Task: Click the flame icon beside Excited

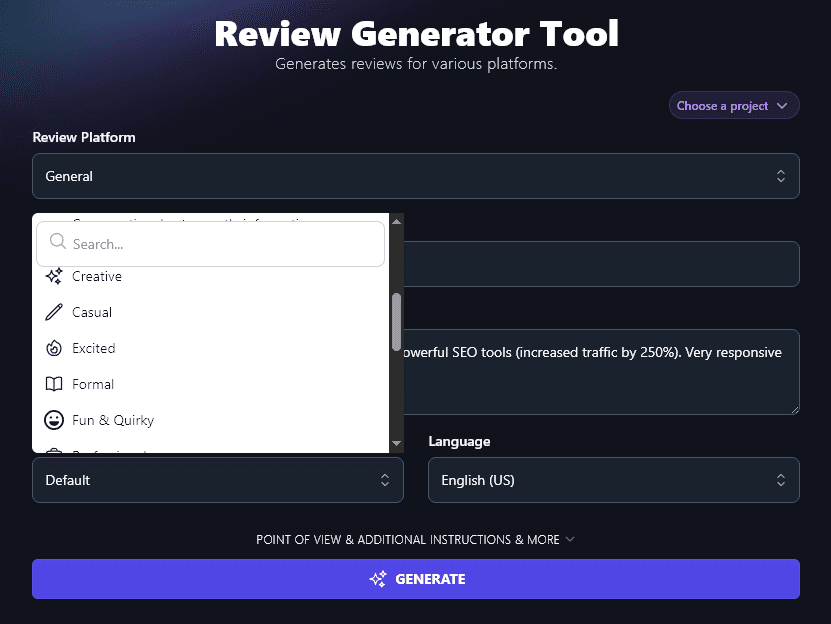Action: 54,348
